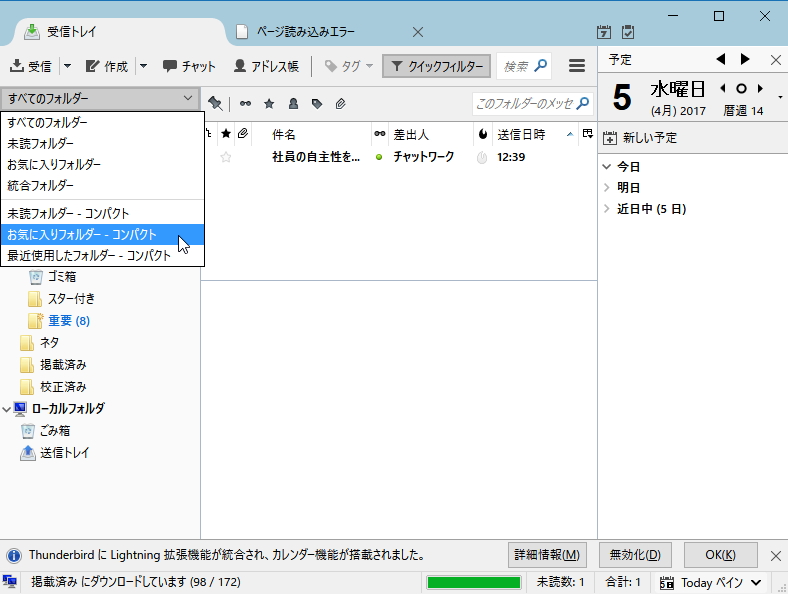Sort by the junk flame column header
This screenshot has height=594, width=788.
(x=483, y=134)
